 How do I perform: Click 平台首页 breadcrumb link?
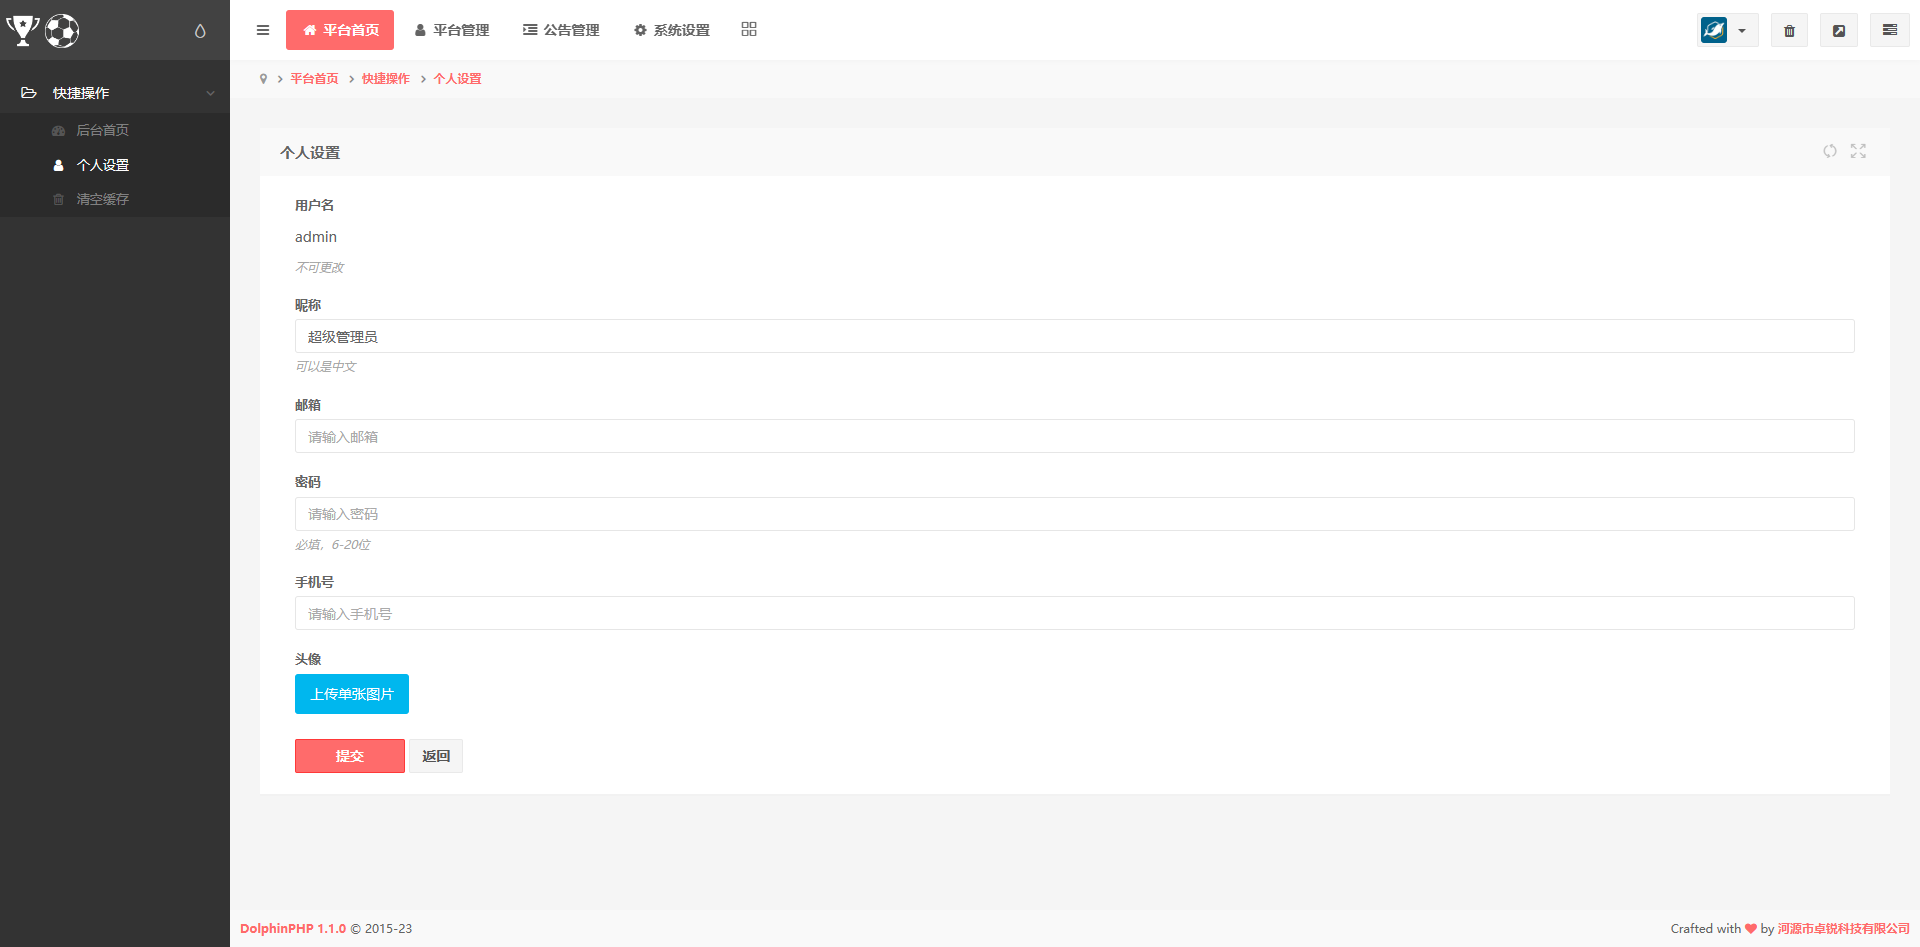click(314, 79)
